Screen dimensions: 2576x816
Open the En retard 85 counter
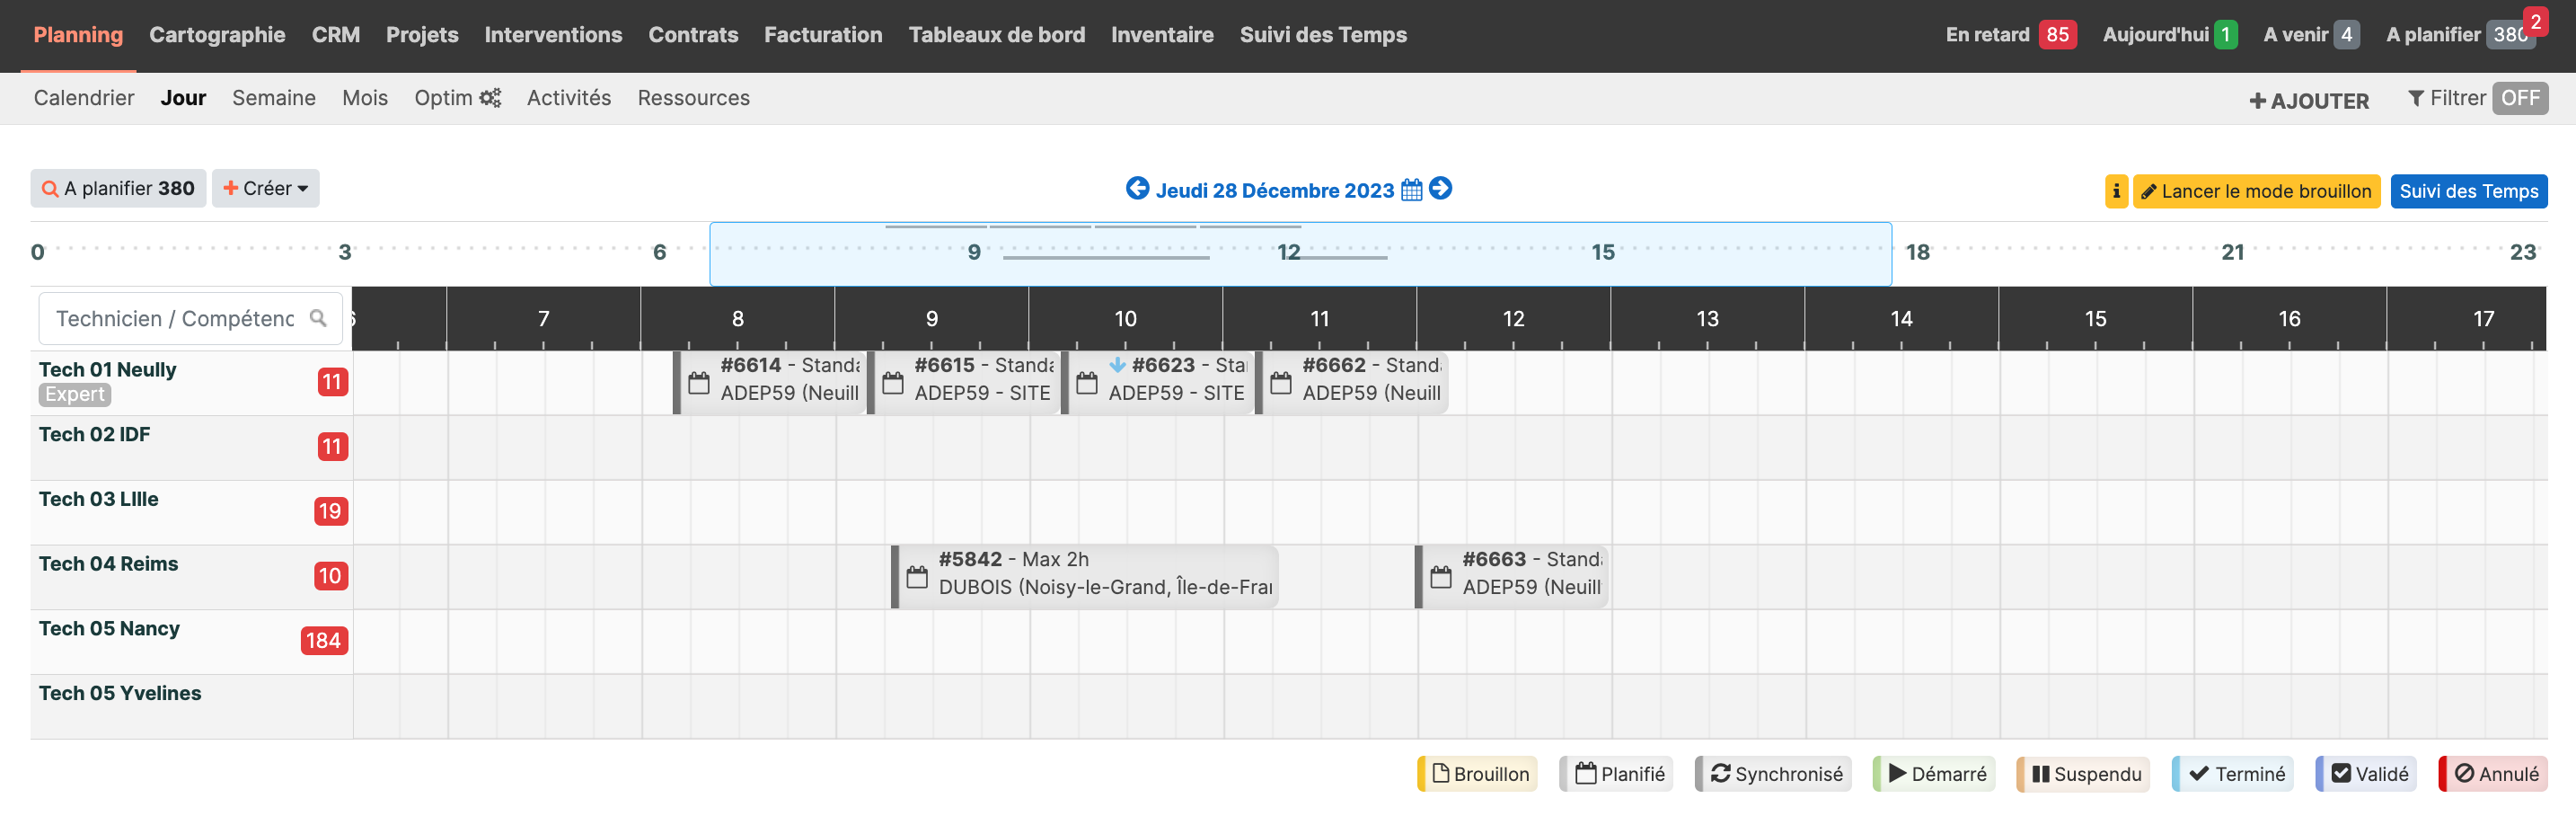pos(2010,35)
